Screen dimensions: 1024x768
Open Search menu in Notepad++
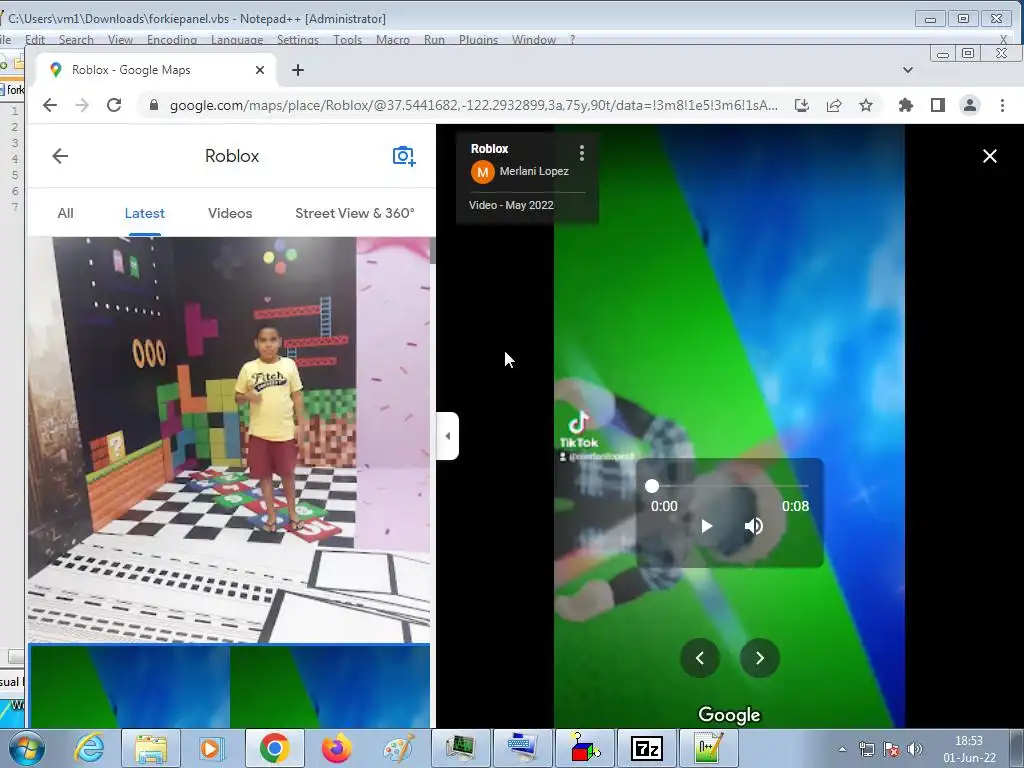(76, 40)
